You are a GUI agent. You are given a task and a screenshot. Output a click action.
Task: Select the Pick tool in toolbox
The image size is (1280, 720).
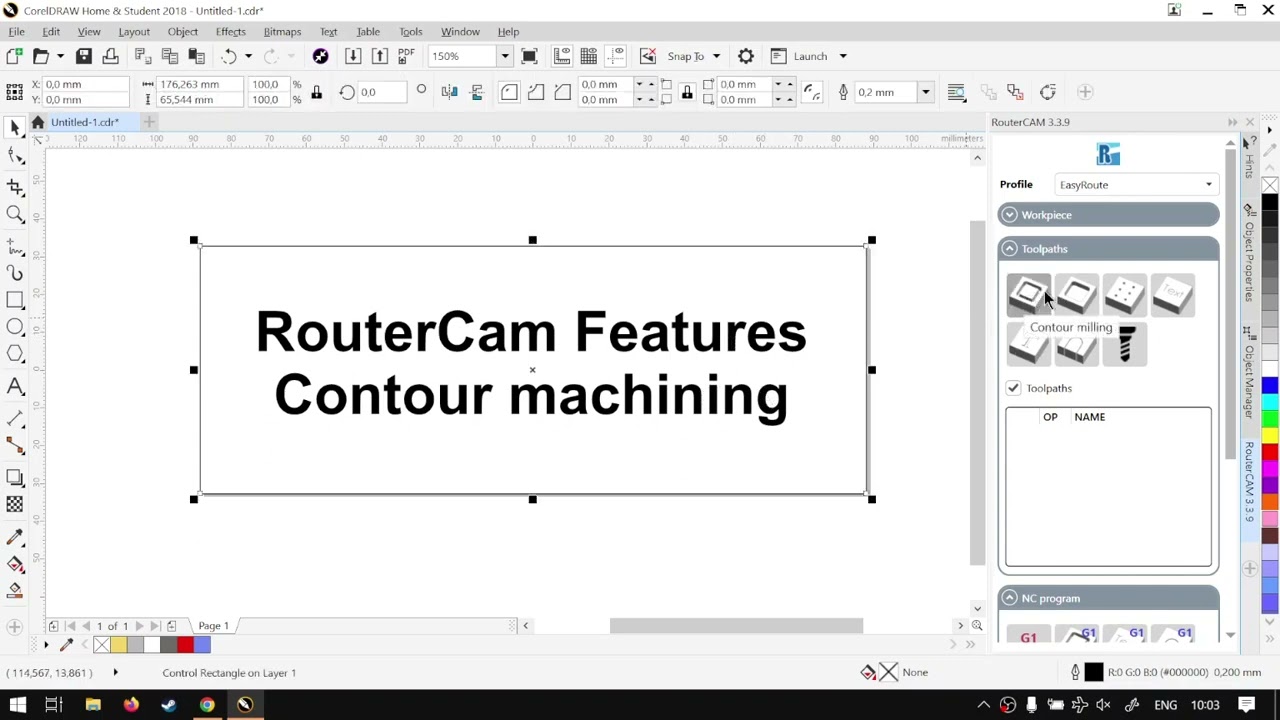coord(15,128)
